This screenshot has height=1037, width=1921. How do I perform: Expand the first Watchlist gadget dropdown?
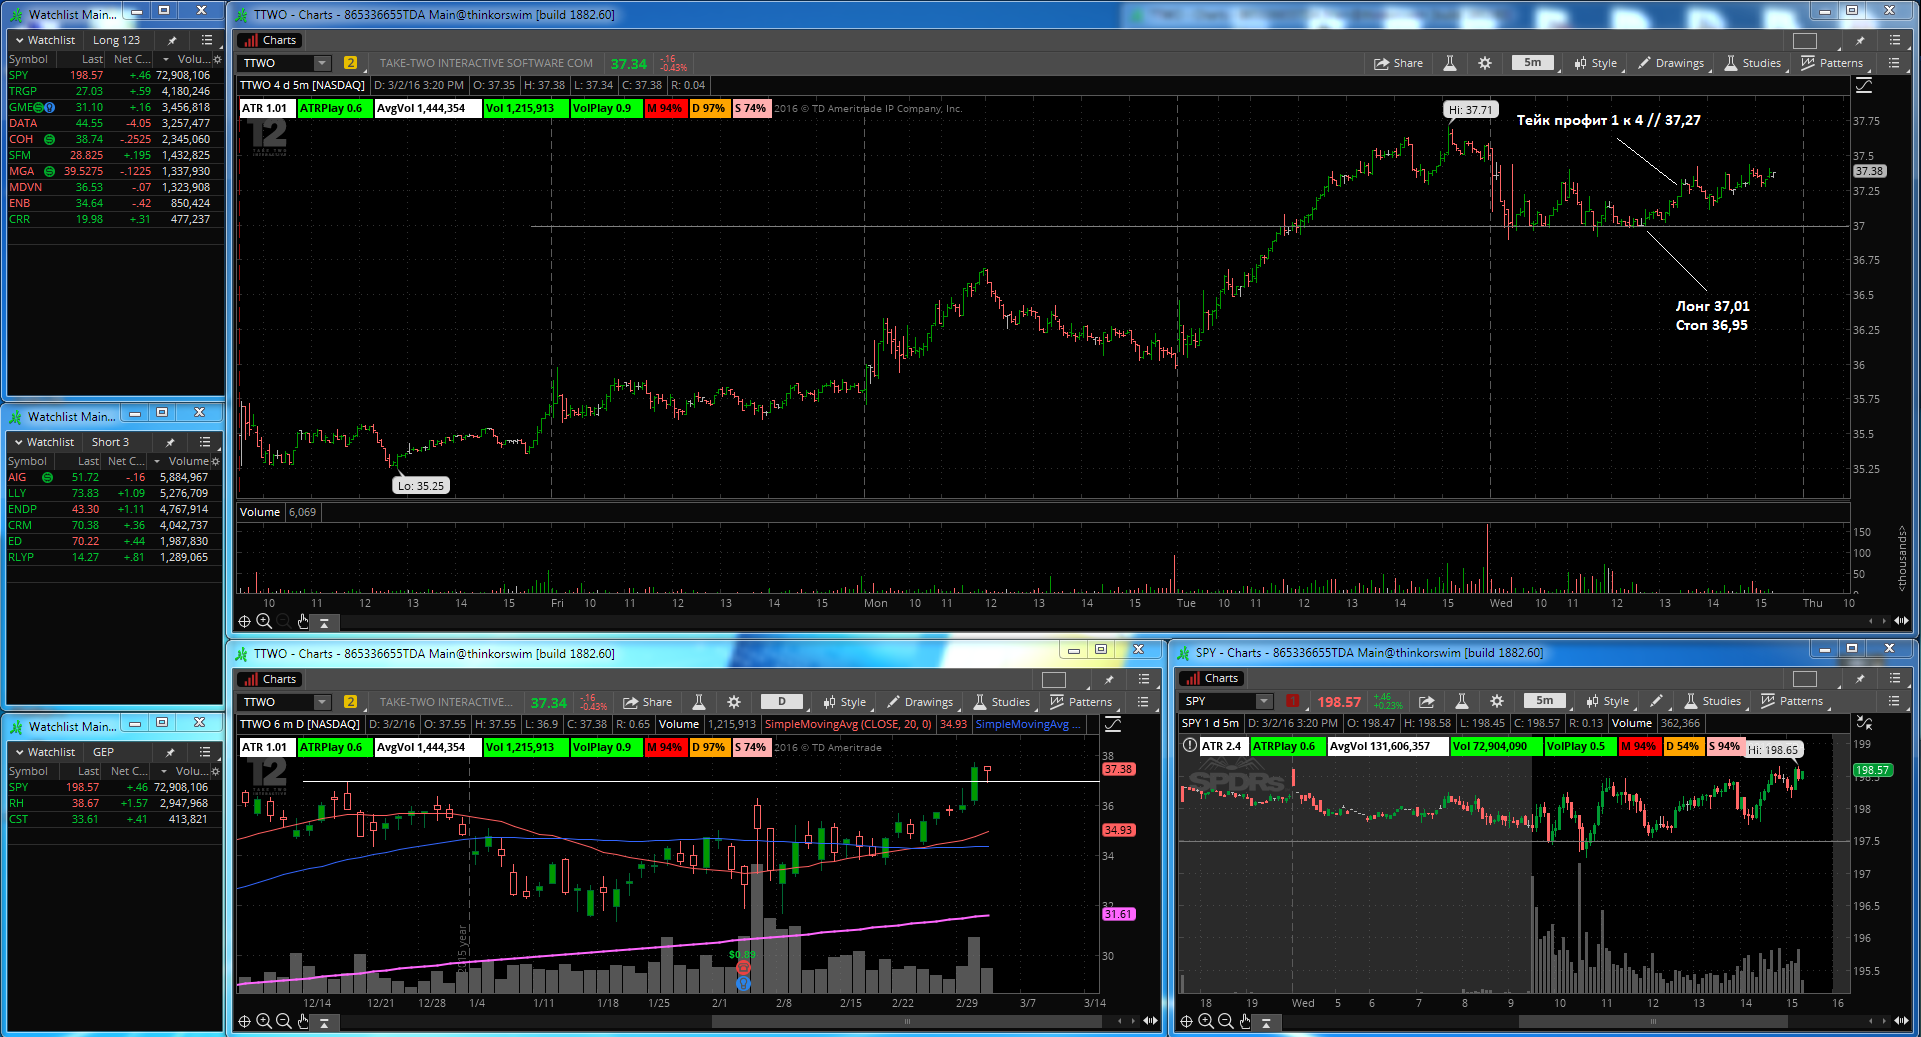click(x=45, y=40)
